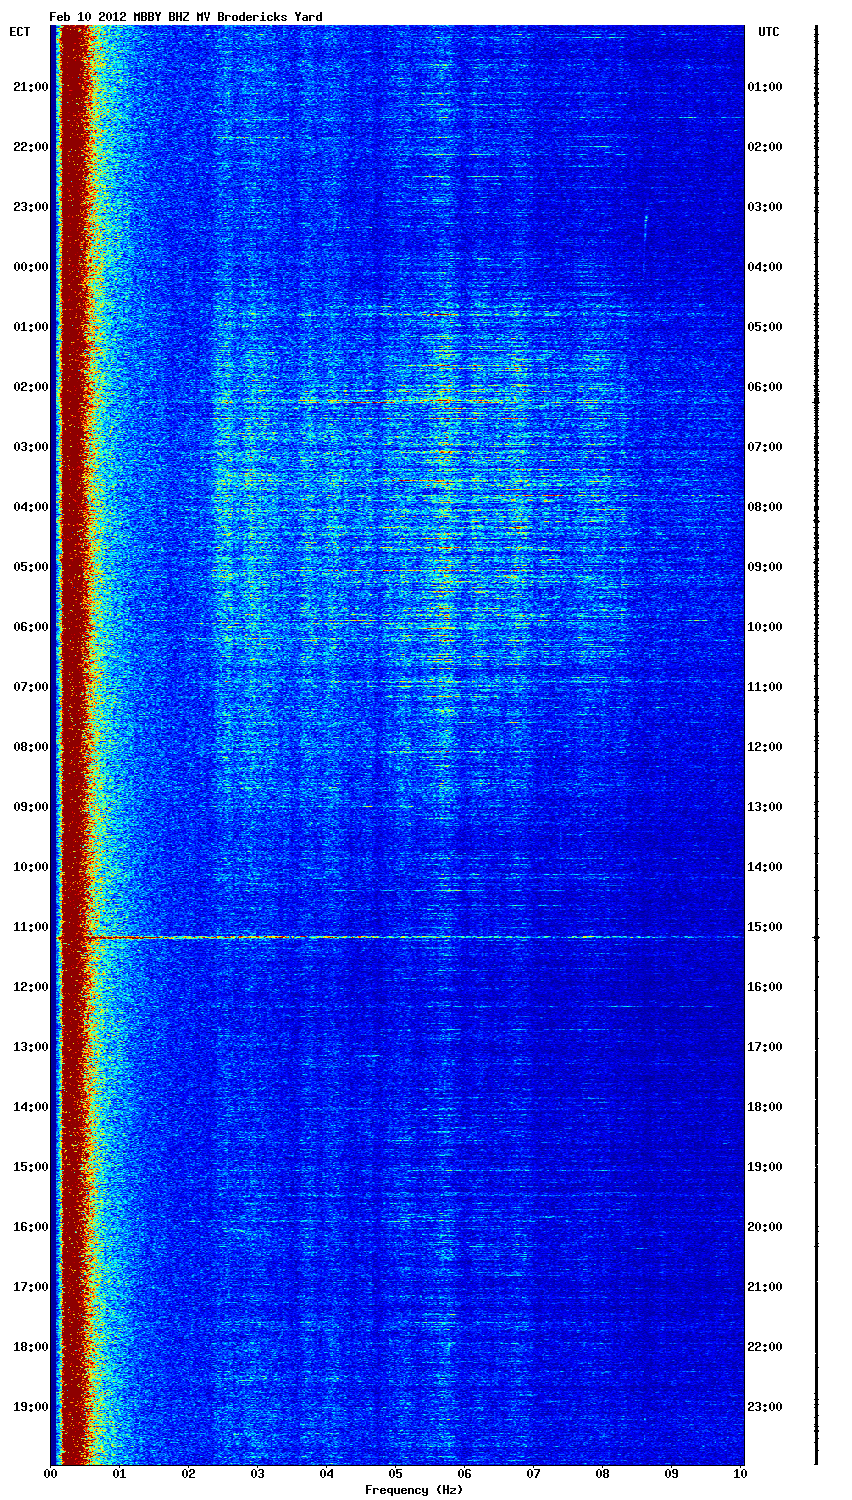Select the ECT axis label '12:00'

coord(30,987)
